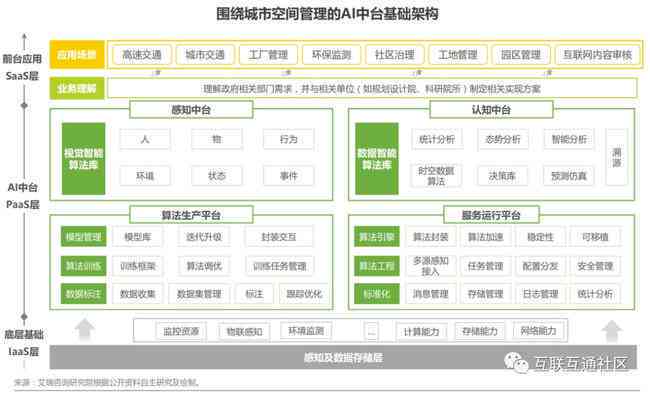Select the 事件 box
Image resolution: width=650 pixels, height=393 pixels.
point(289,176)
